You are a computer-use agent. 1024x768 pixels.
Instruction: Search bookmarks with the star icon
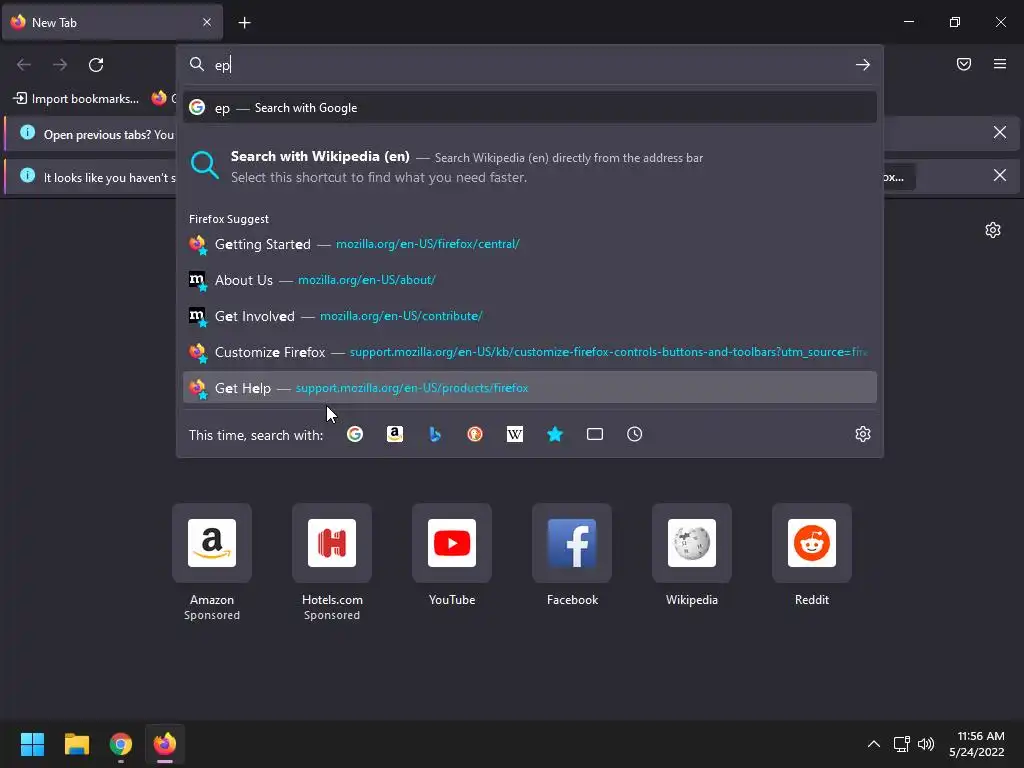click(x=554, y=434)
